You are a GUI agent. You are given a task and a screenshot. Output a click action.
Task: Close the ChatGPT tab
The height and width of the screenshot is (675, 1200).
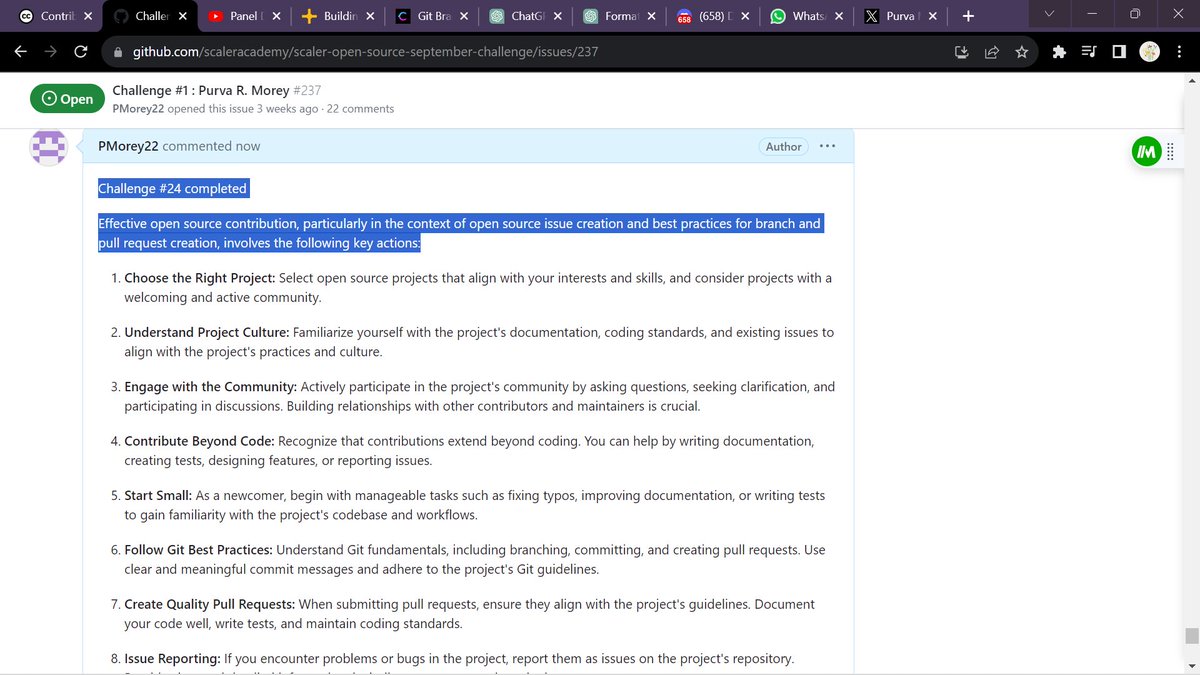pos(558,16)
